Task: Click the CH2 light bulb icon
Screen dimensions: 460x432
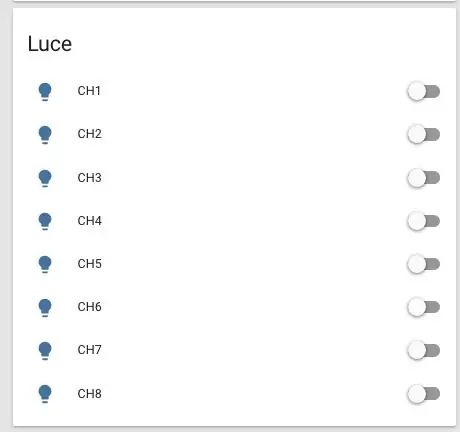Action: tap(45, 135)
